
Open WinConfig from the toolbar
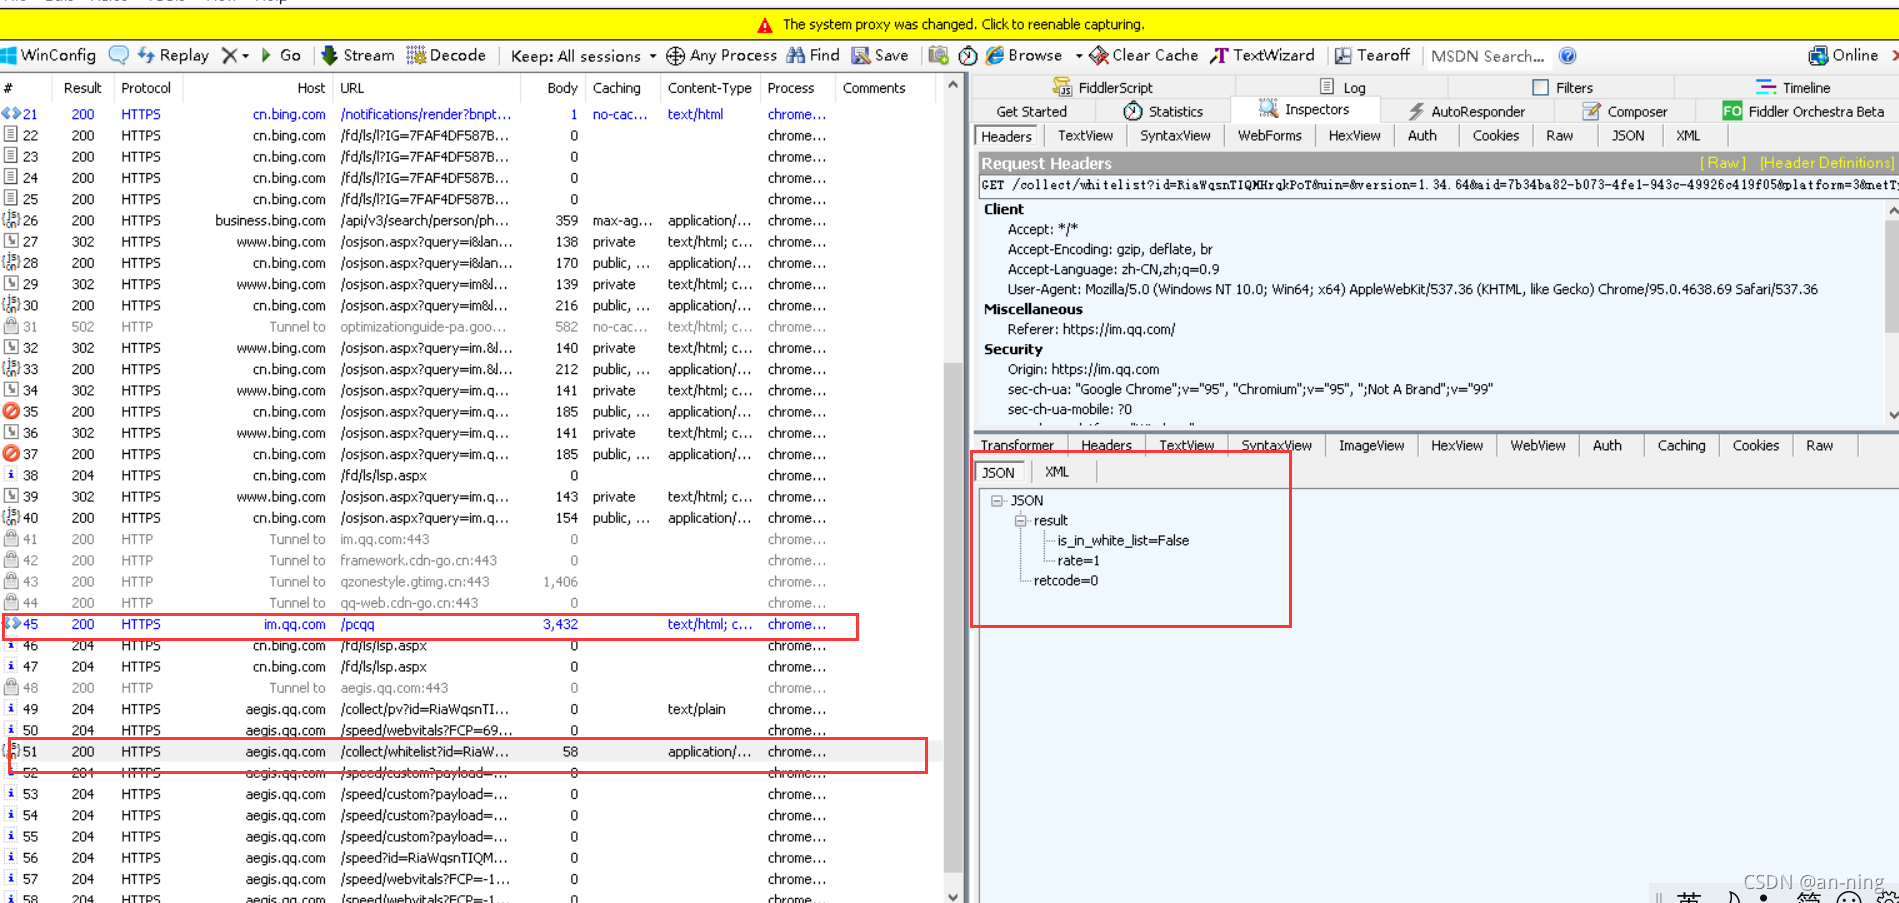pos(49,56)
